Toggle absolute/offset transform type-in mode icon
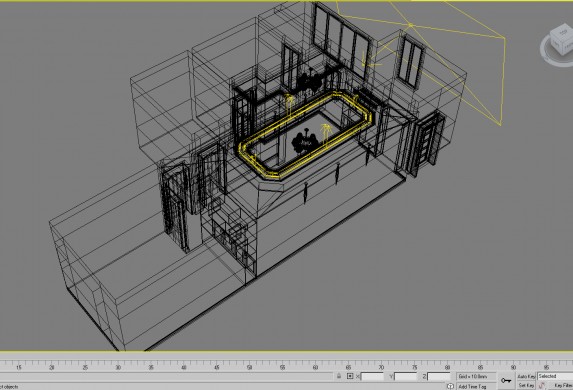Image resolution: width=573 pixels, height=390 pixels. (x=350, y=376)
